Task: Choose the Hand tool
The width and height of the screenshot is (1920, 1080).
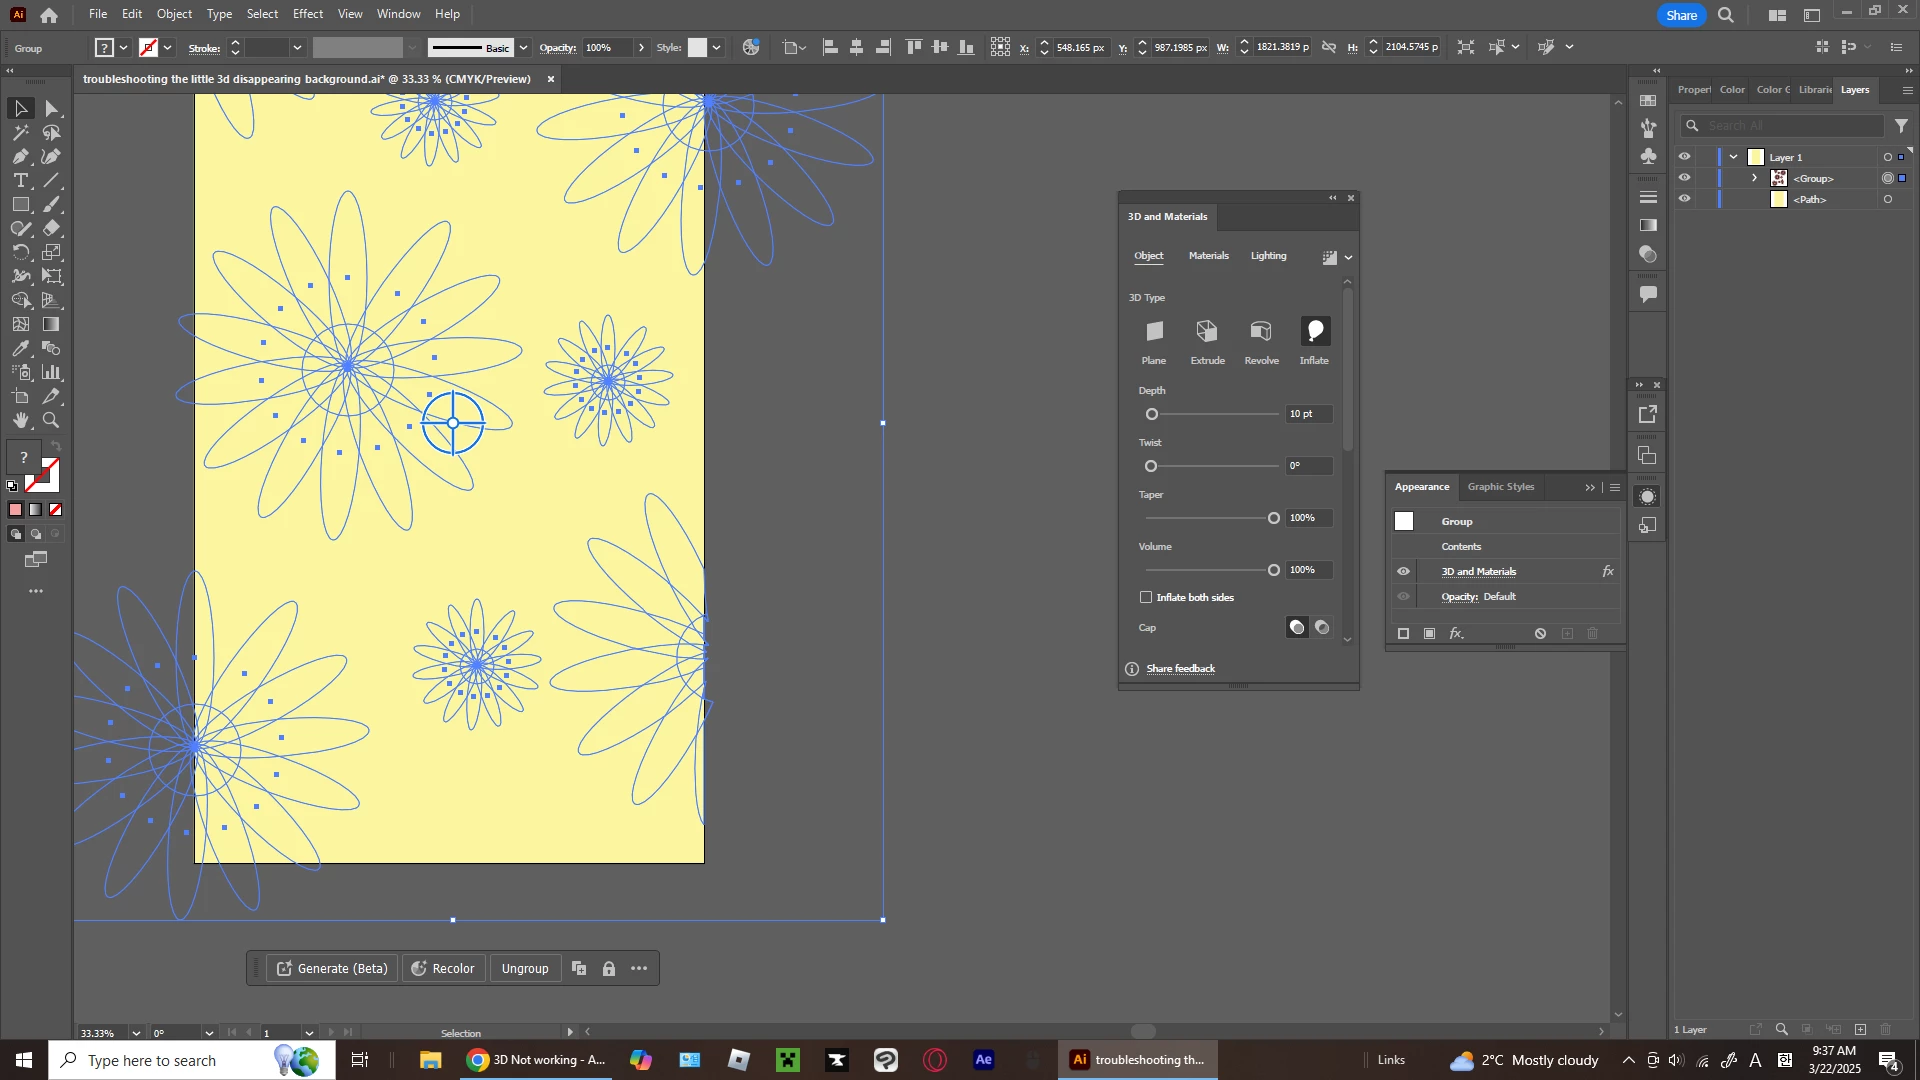Action: [20, 421]
